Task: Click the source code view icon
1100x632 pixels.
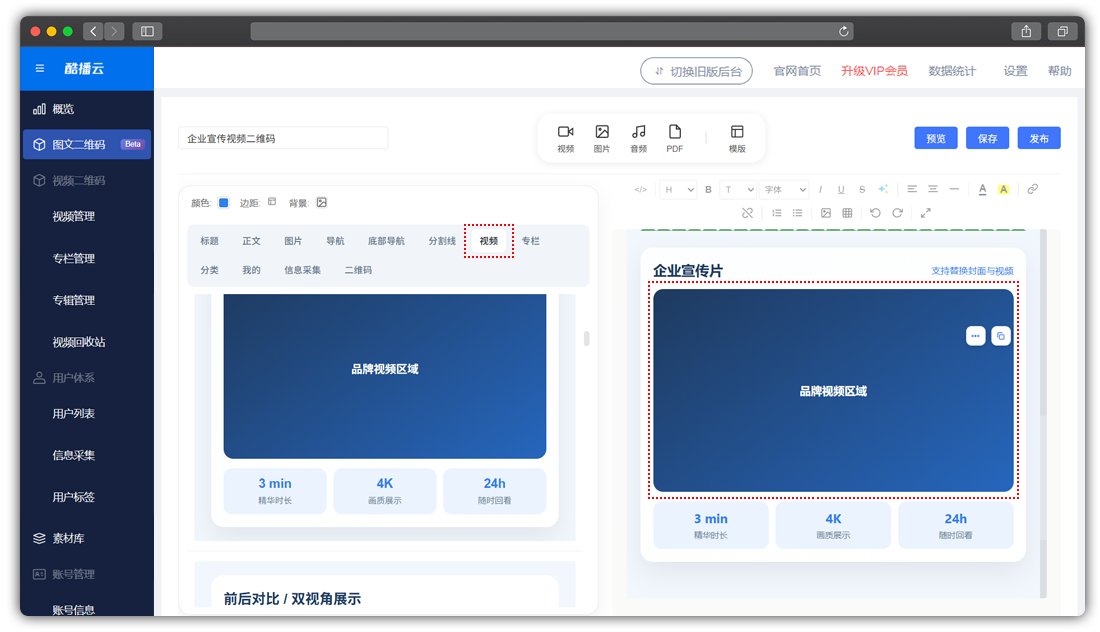Action: [641, 189]
